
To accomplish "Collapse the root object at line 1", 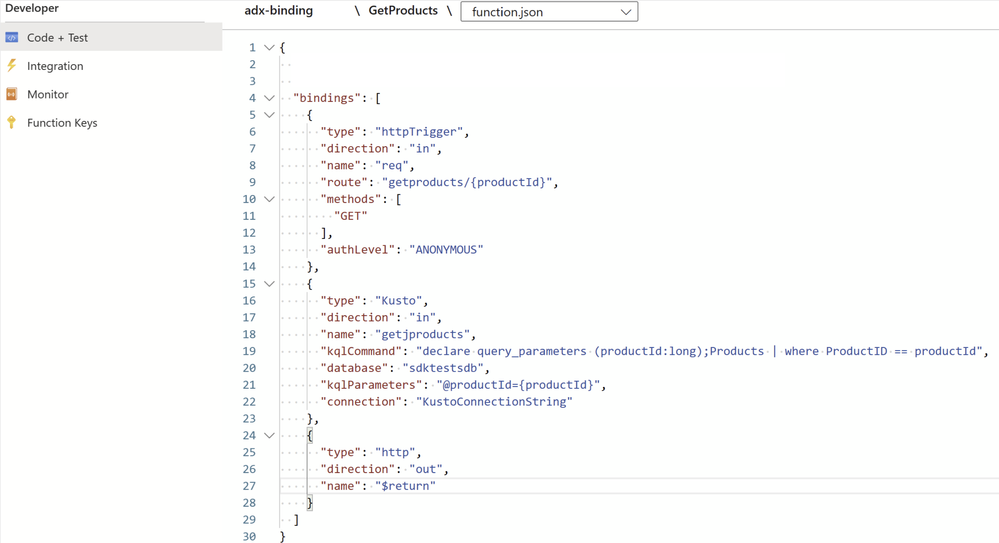I will (x=270, y=47).
